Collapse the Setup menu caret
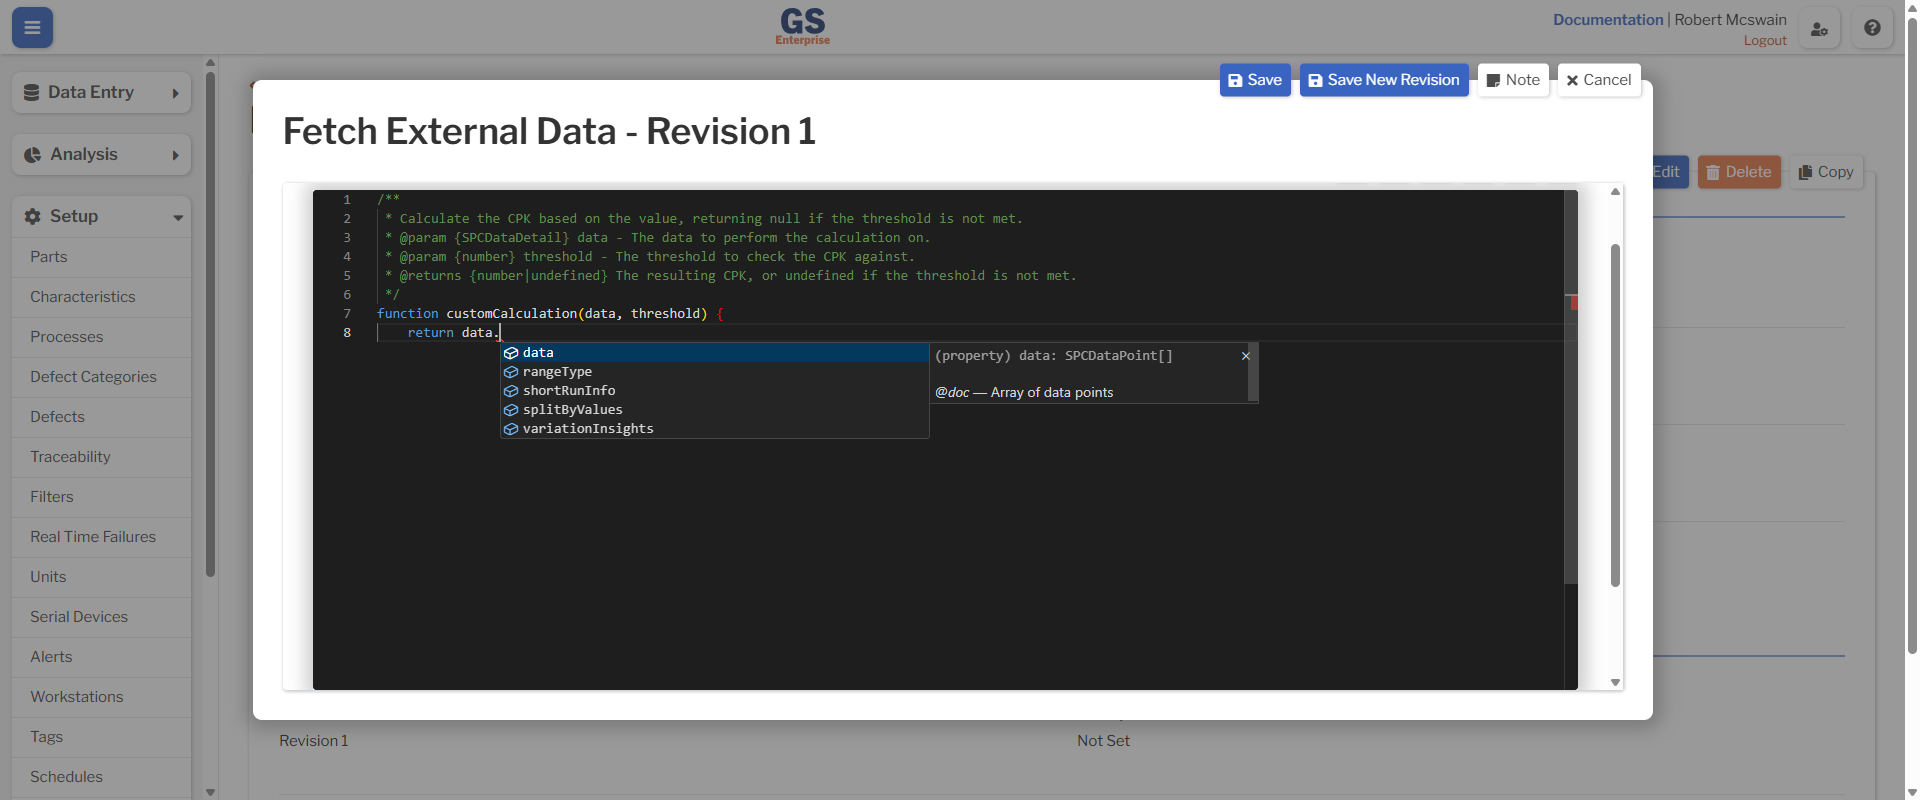Screen dimensions: 1920x800 [178, 217]
